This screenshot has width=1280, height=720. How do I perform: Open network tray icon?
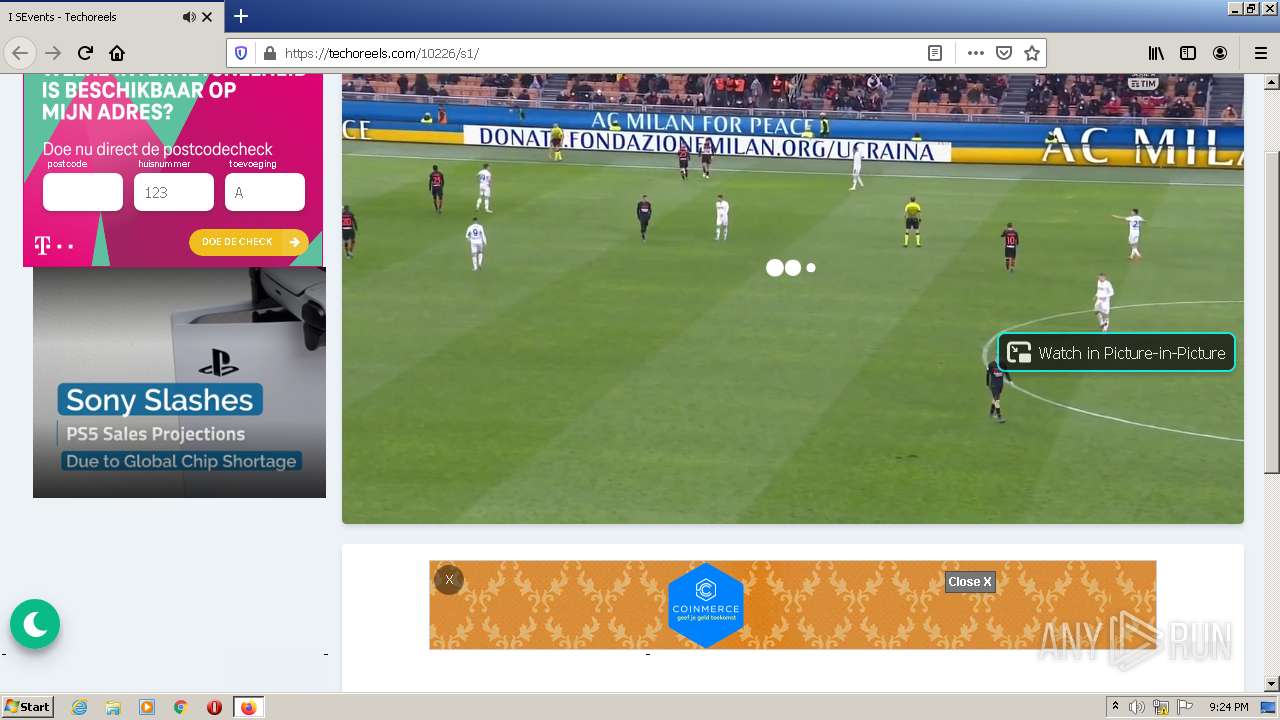pyautogui.click(x=1161, y=707)
